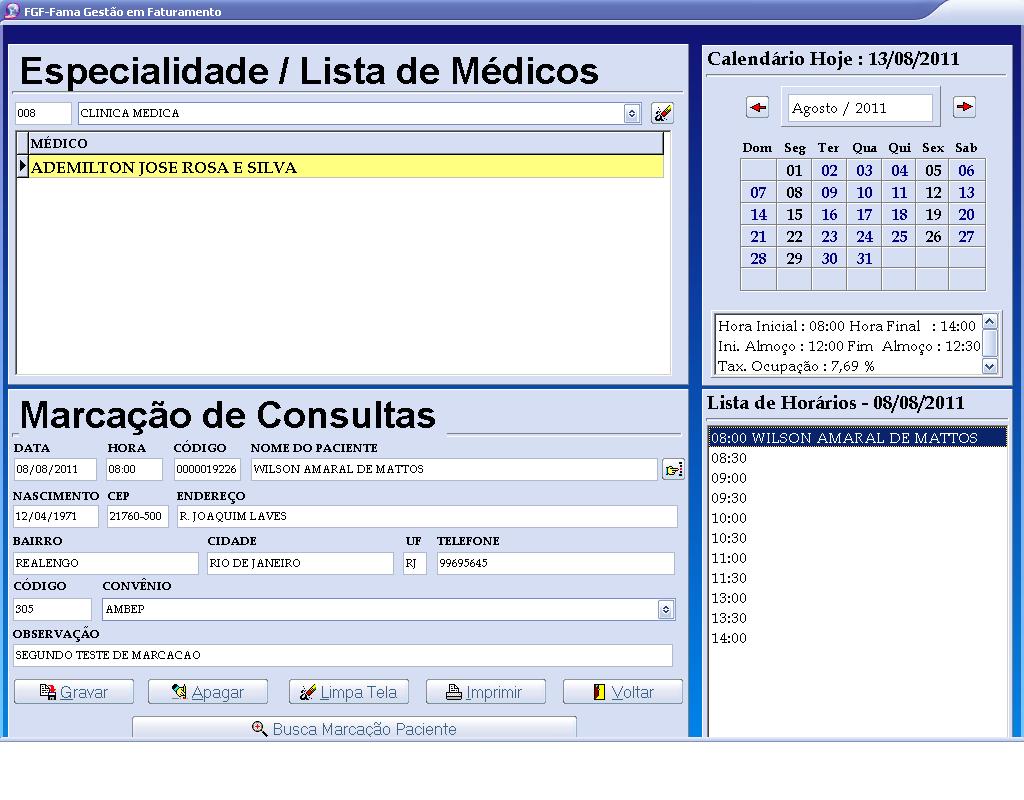The width and height of the screenshot is (1024, 800).
Task: Select calendar day 24
Action: [x=864, y=236]
